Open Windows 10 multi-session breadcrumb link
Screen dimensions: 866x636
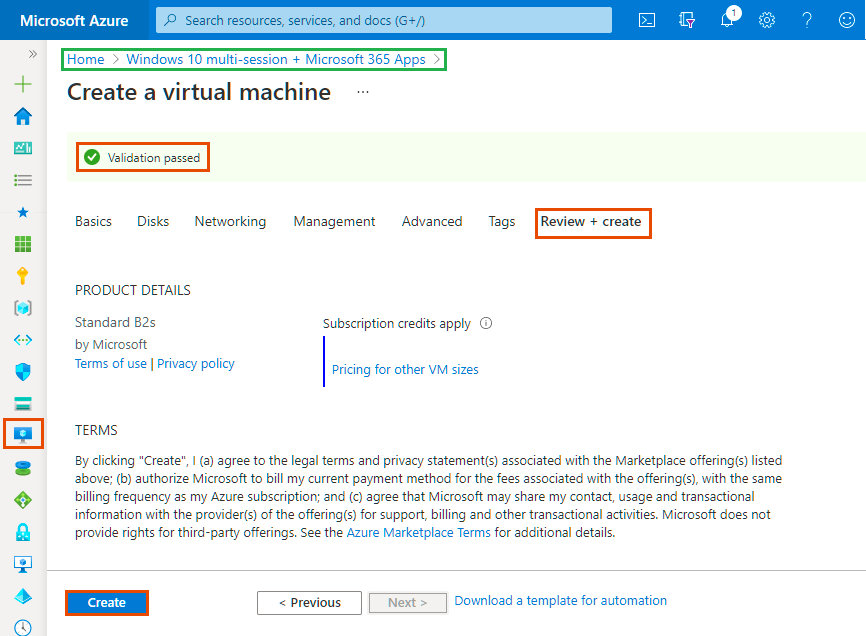tap(276, 59)
